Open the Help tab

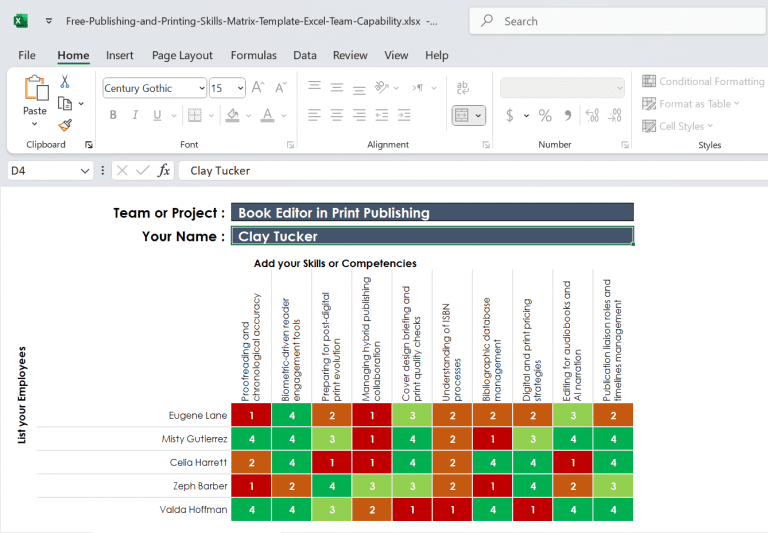[x=437, y=55]
